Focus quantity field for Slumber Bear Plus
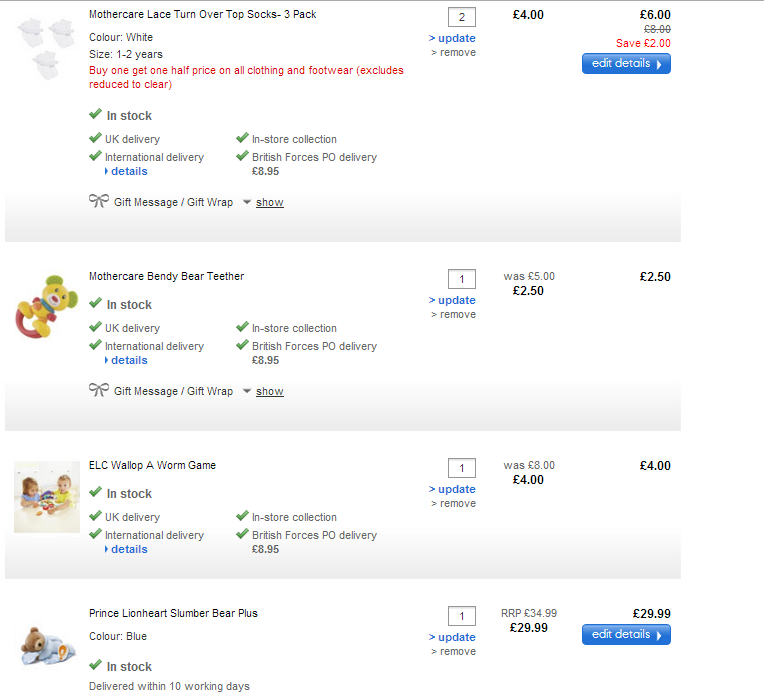 [461, 616]
